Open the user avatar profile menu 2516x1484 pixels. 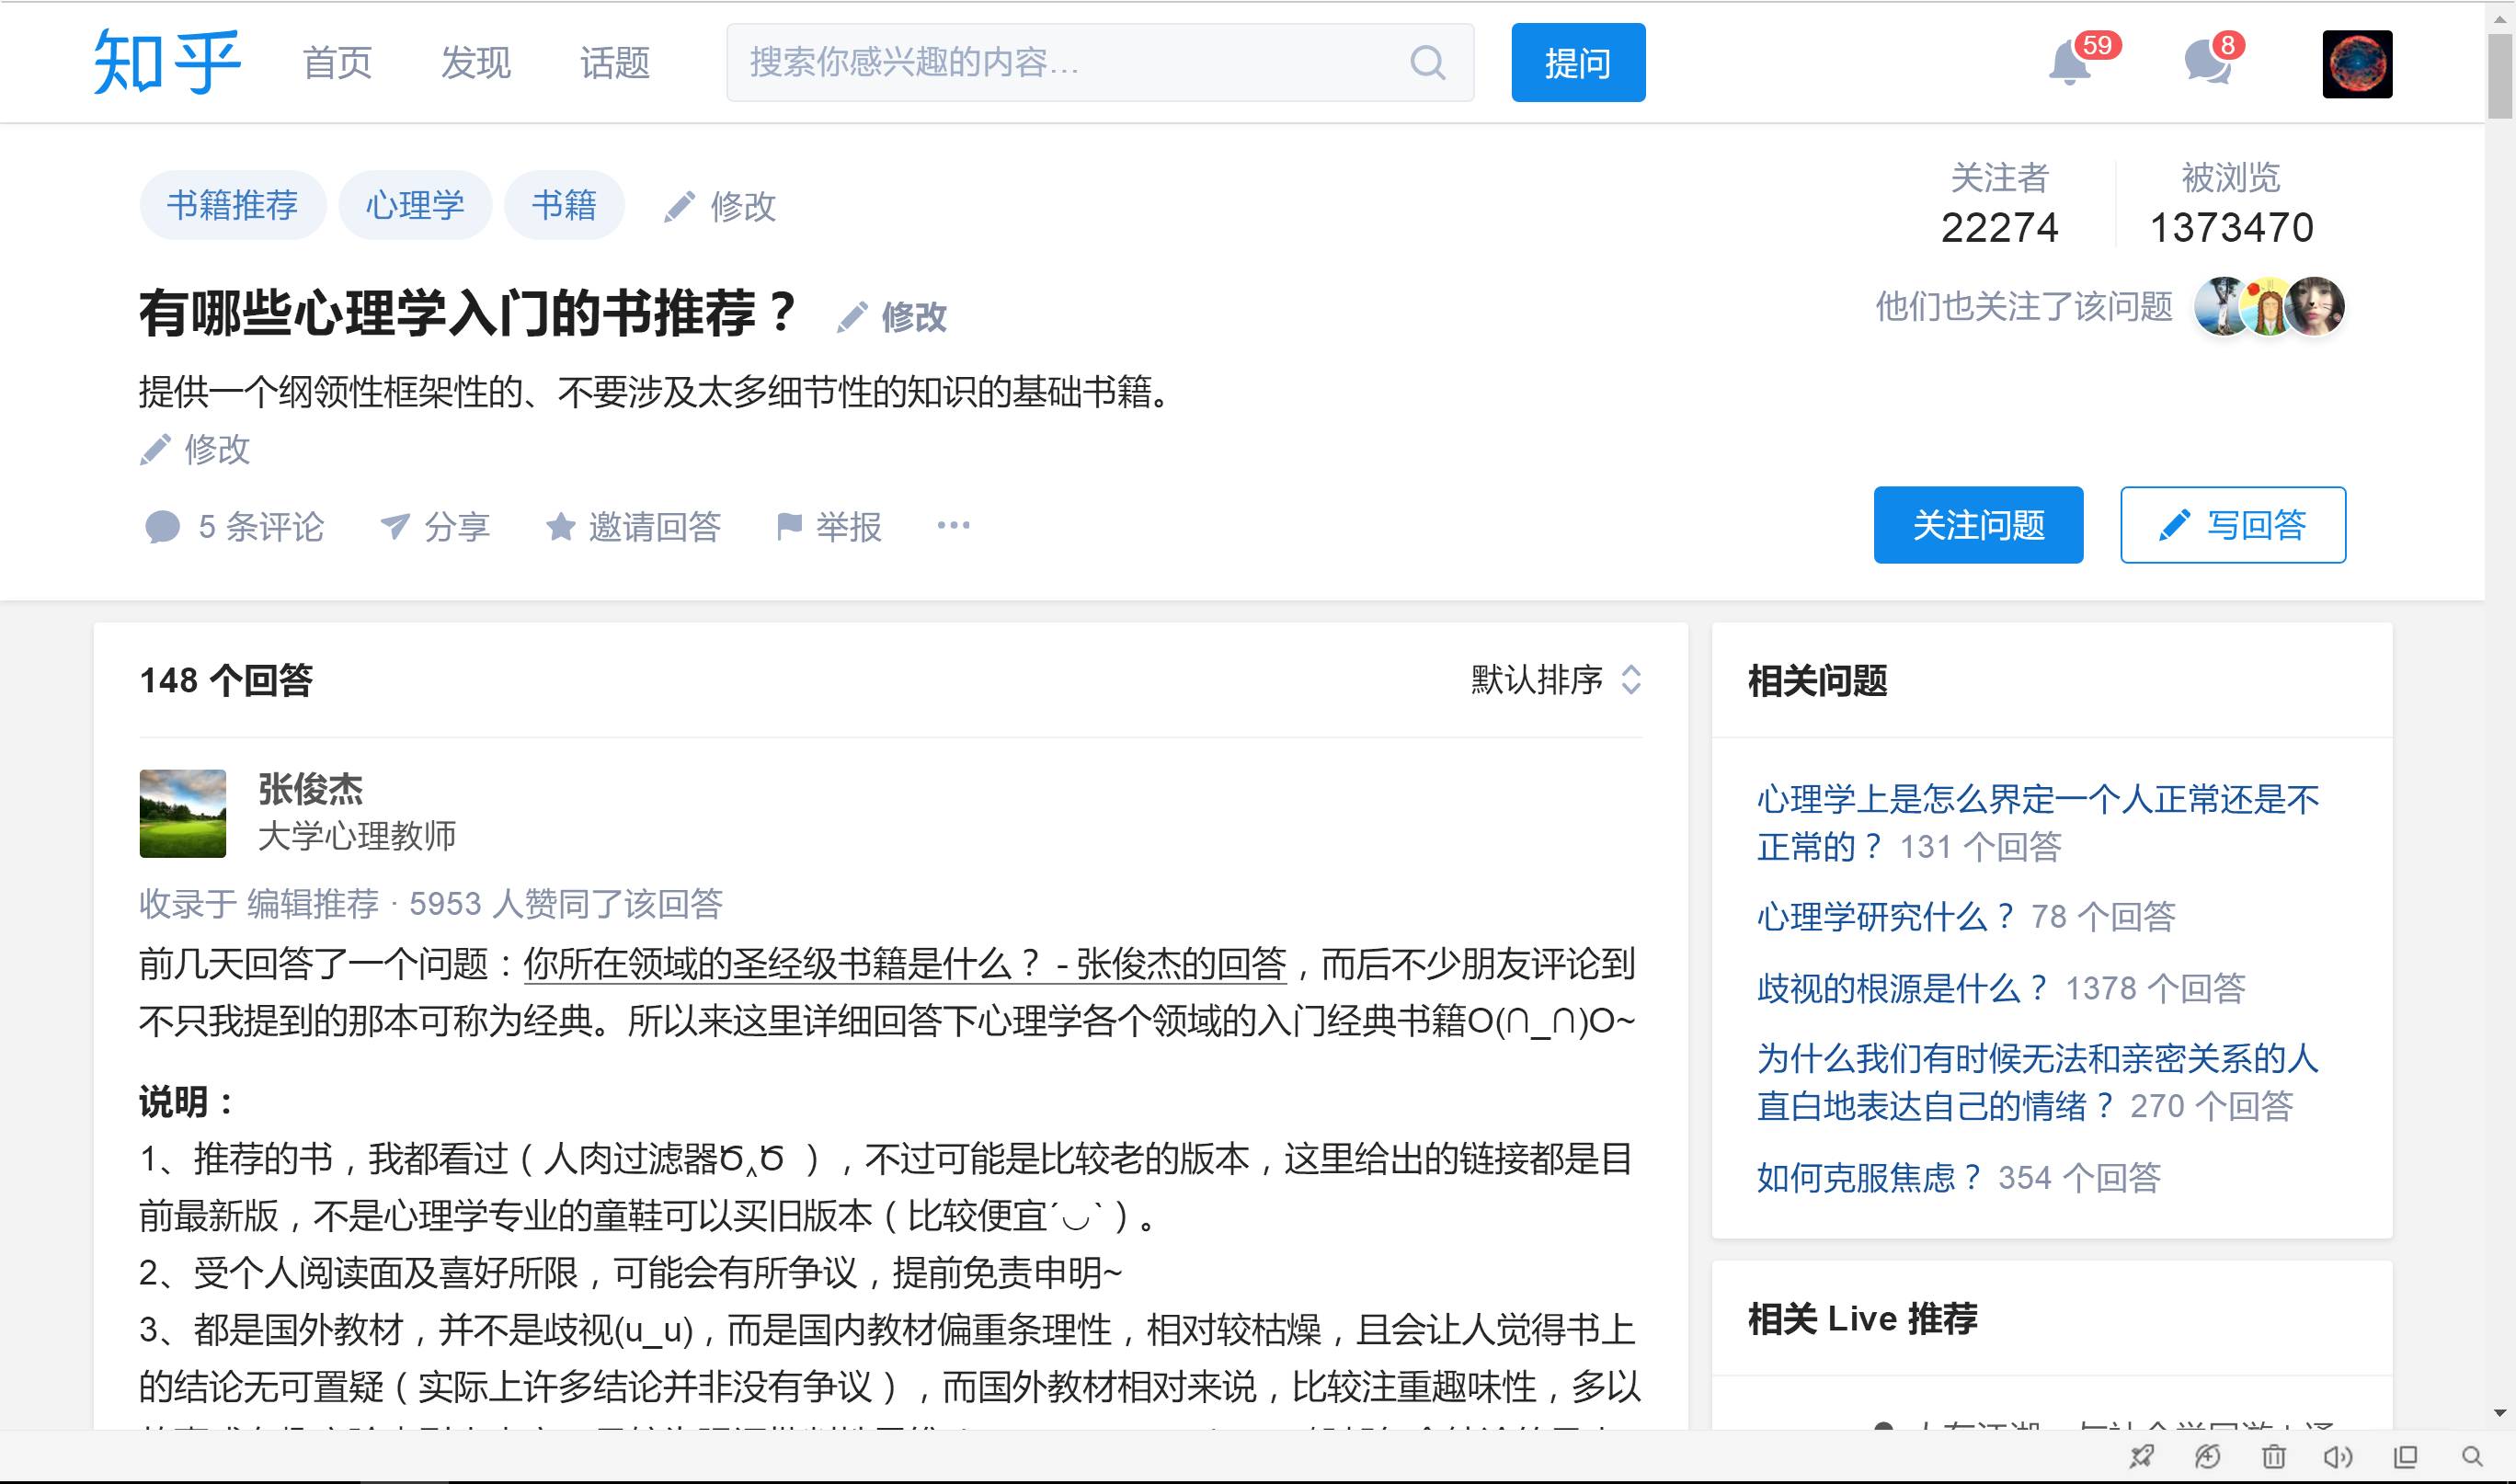(x=2356, y=64)
